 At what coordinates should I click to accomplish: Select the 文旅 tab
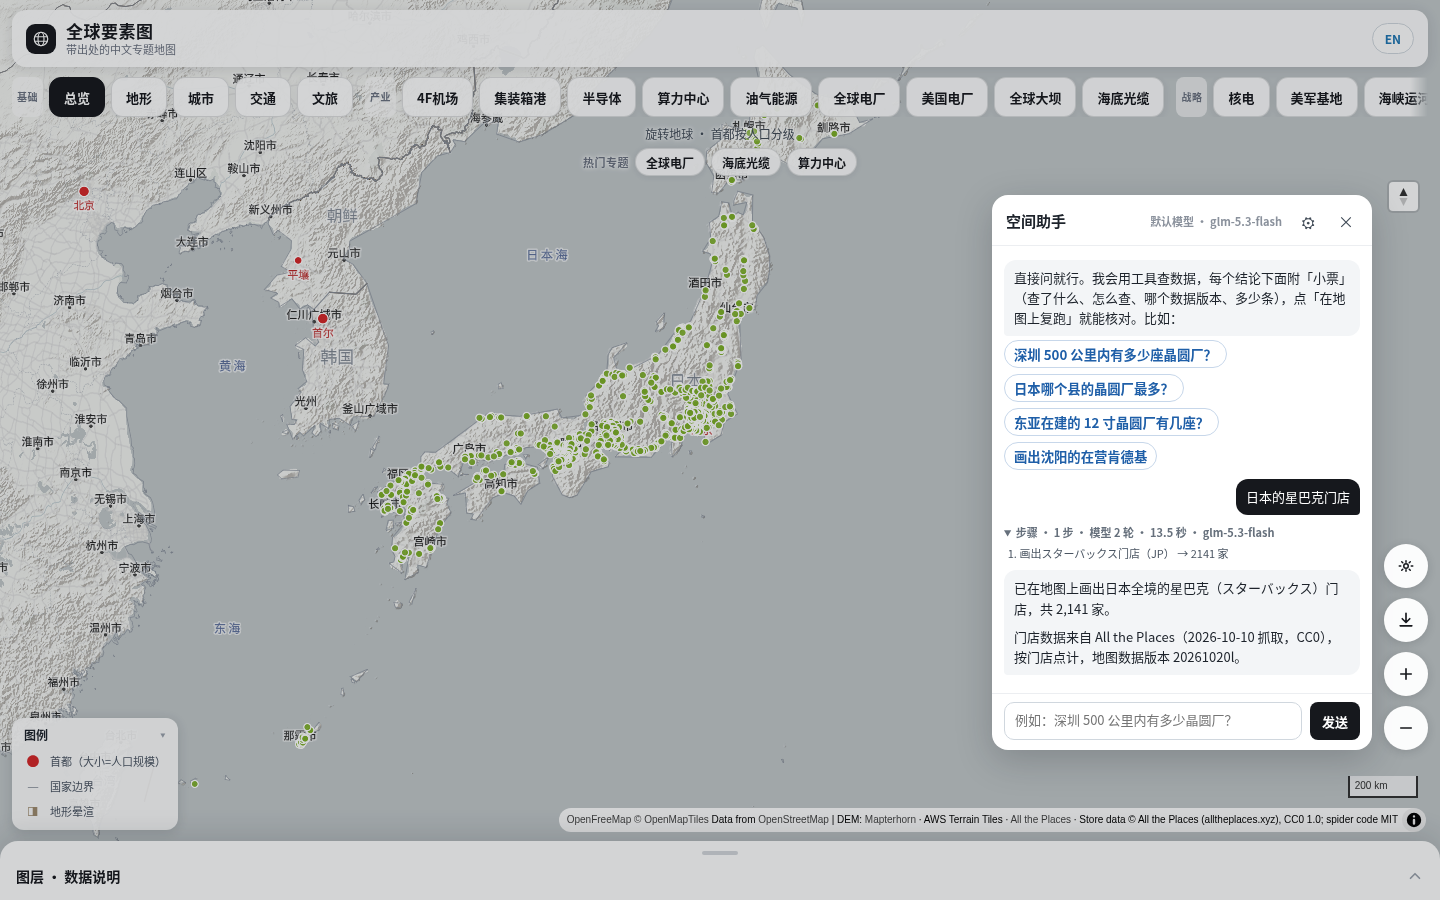coord(325,98)
